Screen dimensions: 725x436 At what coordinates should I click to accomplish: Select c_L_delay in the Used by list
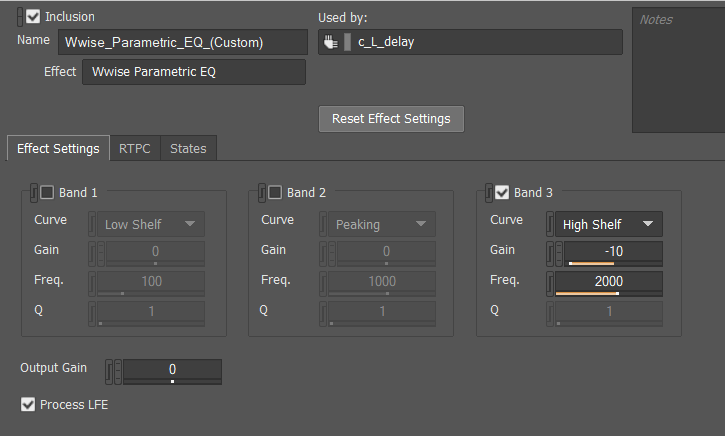point(385,42)
